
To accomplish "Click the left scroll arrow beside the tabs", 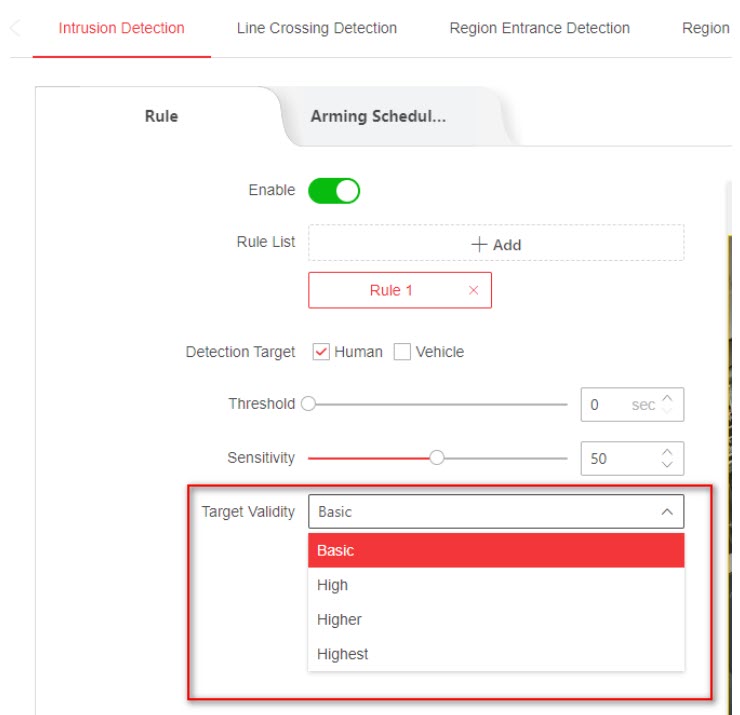I will click(14, 28).
